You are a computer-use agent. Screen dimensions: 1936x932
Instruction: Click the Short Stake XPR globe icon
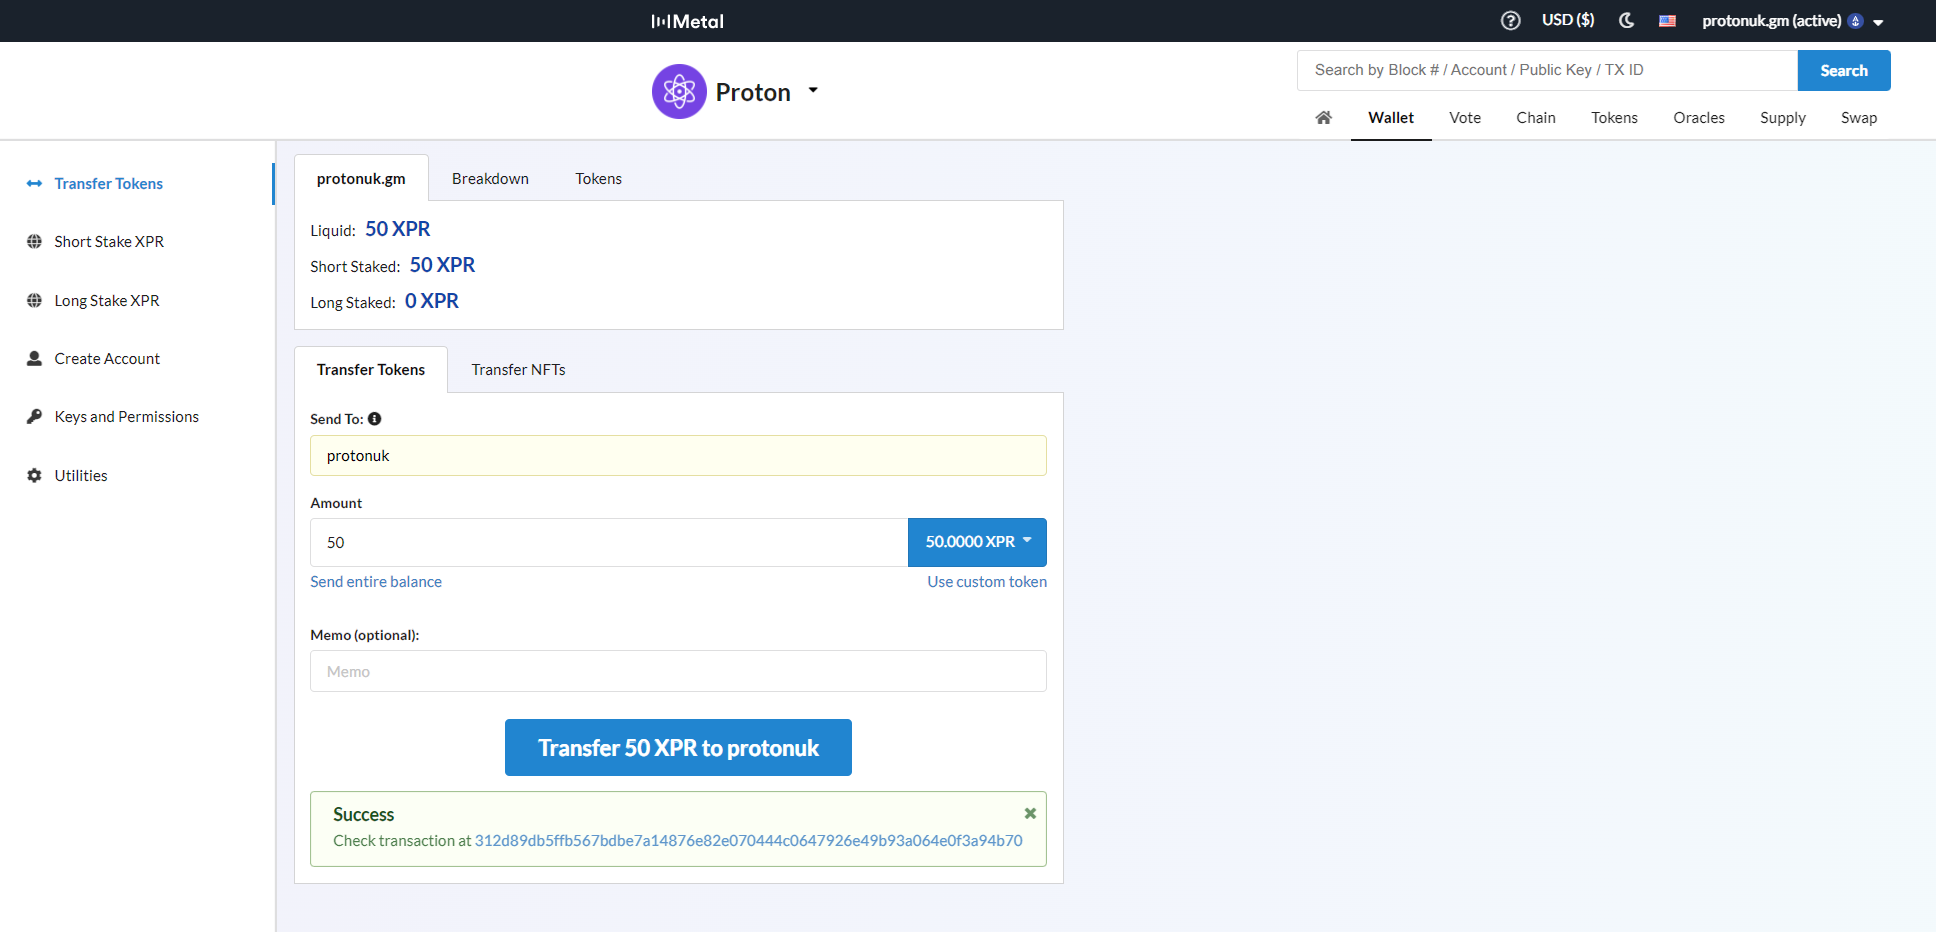tap(34, 242)
